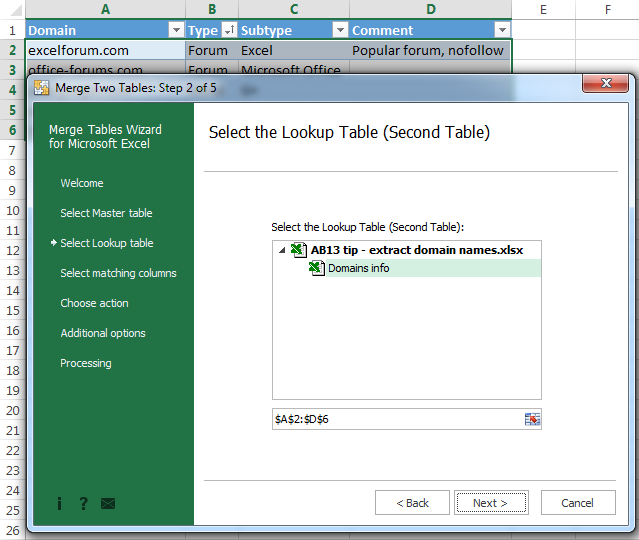Click the Excel workbook icon in tree
The width and height of the screenshot is (639, 540).
pyautogui.click(x=298, y=250)
